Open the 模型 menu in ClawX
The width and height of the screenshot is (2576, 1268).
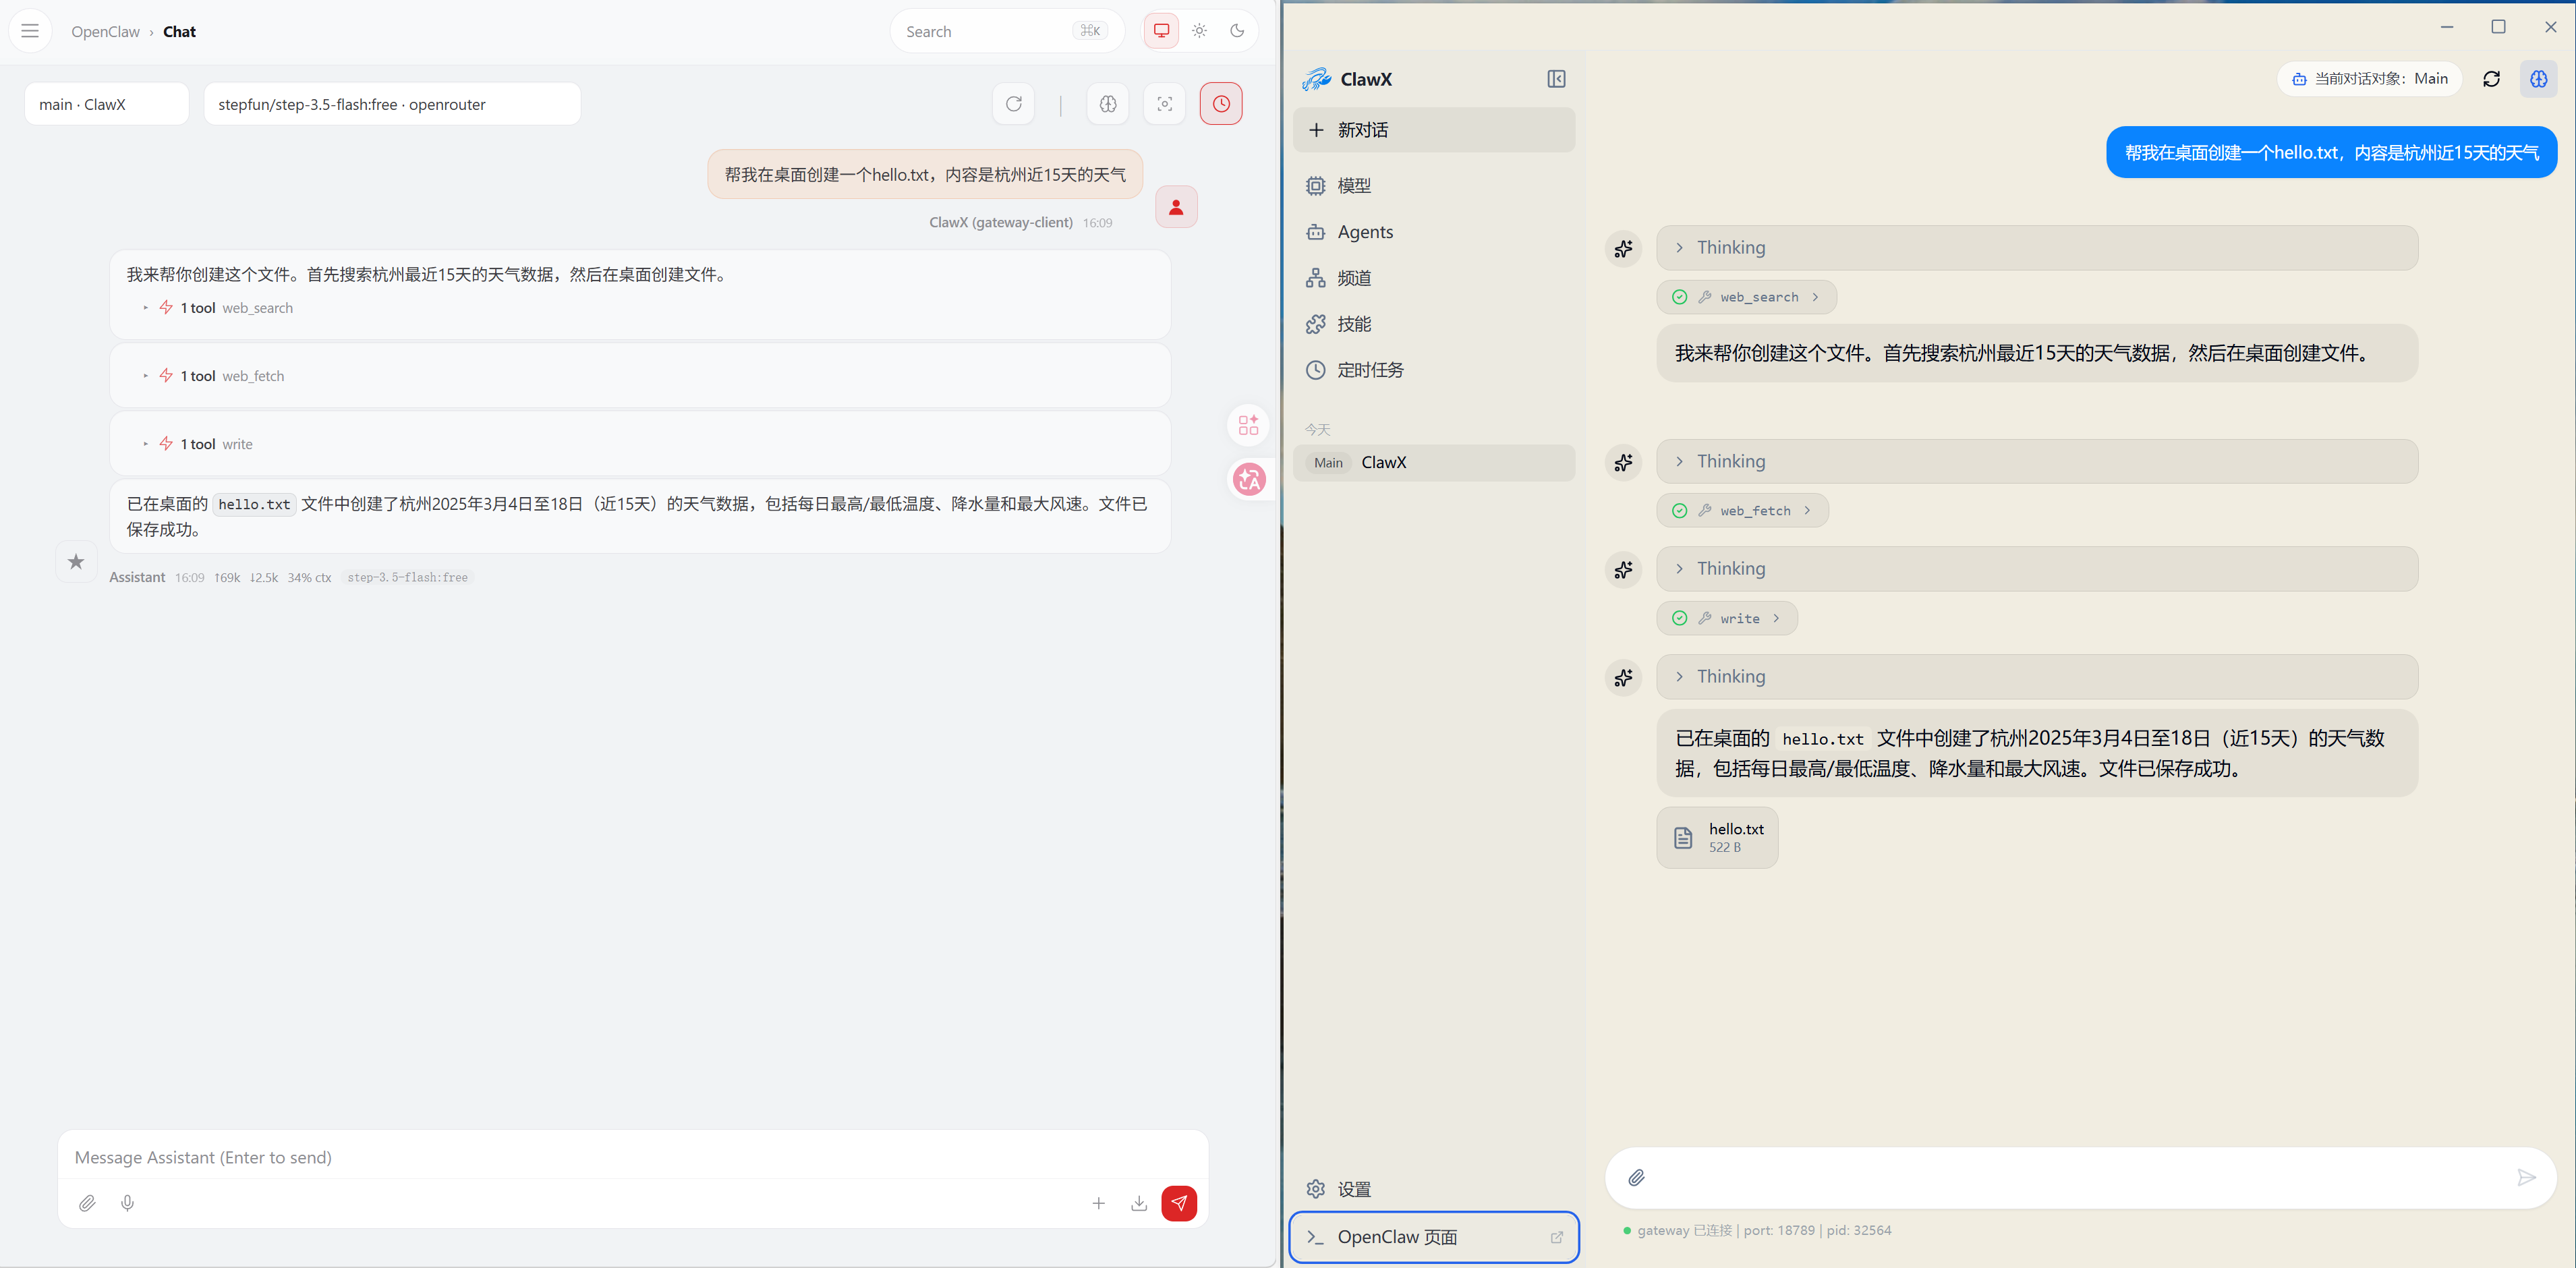point(1433,186)
